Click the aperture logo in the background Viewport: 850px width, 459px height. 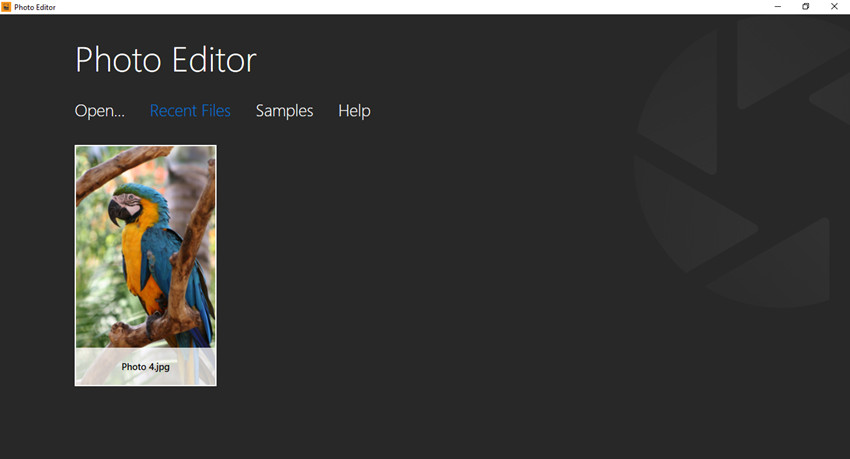click(740, 160)
